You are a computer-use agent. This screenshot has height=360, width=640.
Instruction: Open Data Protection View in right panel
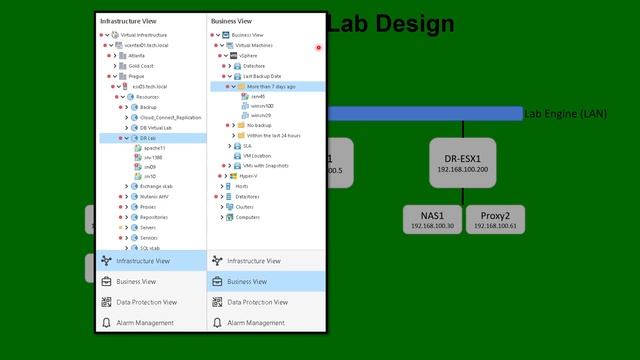pyautogui.click(x=266, y=302)
